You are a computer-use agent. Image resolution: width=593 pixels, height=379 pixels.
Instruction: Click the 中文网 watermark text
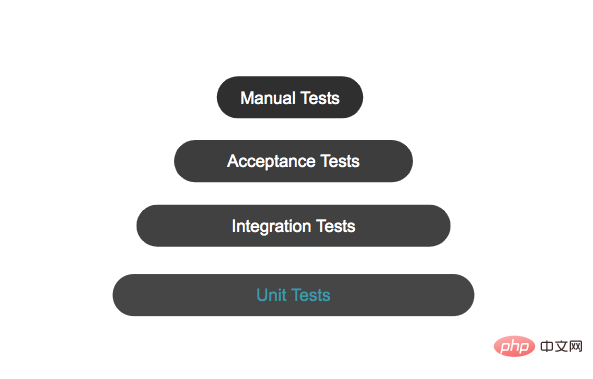click(x=561, y=346)
